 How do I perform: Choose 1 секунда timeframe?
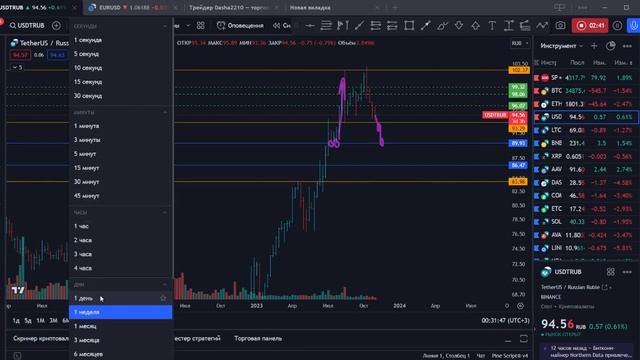(x=120, y=40)
